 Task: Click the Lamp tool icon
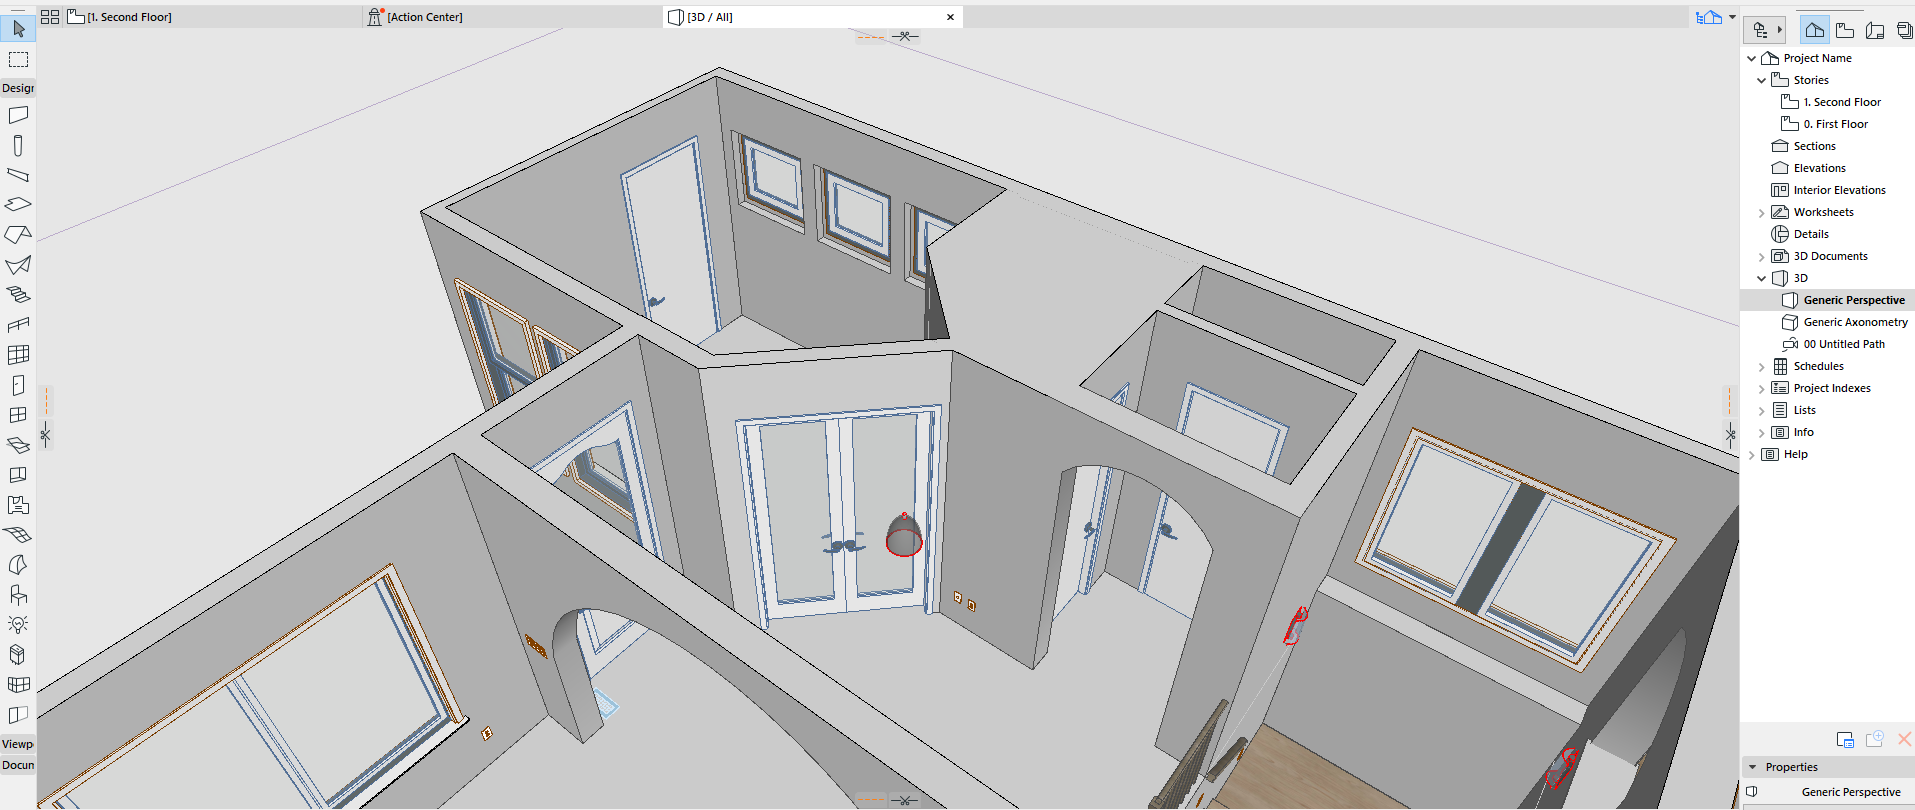point(18,624)
